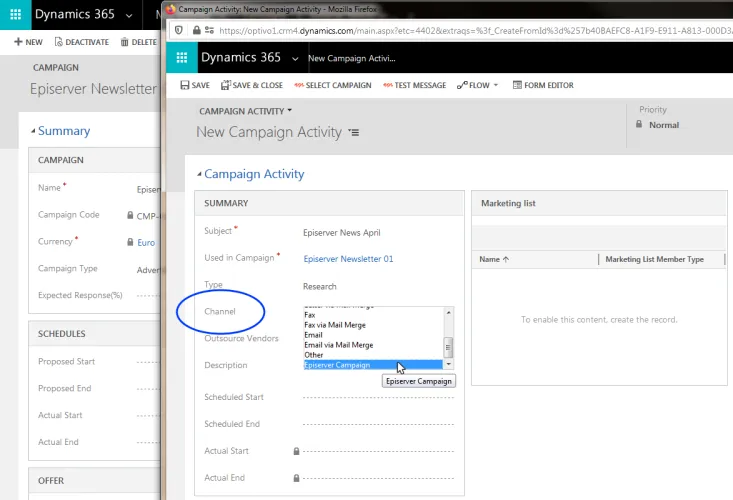Click the lock icon beside Campaign Code
The width and height of the screenshot is (733, 500).
coord(130,215)
